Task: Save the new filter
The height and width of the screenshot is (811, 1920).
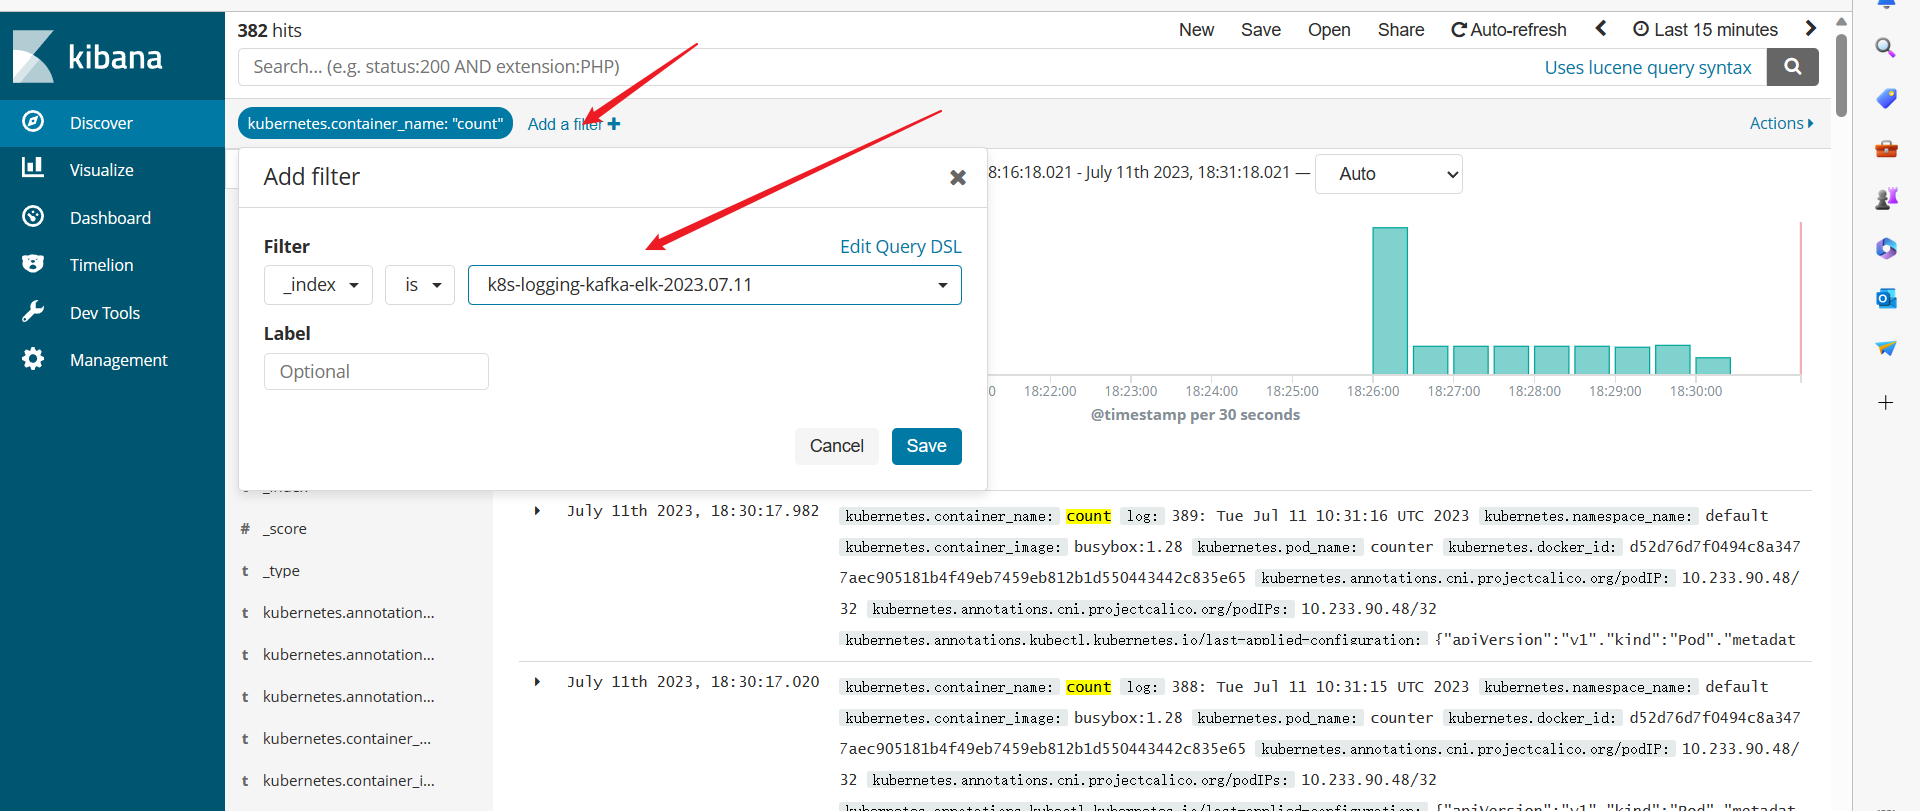Action: click(926, 446)
